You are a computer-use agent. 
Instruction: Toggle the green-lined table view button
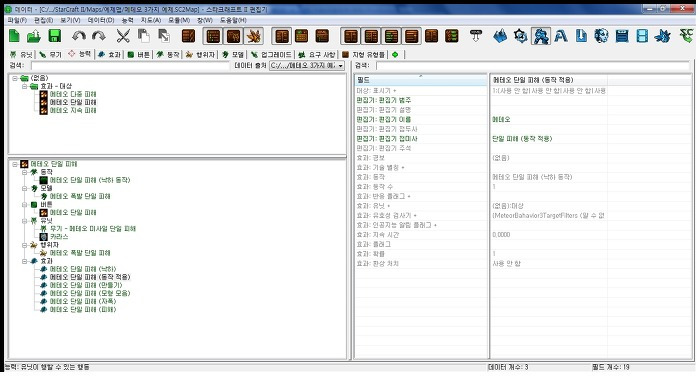click(391, 36)
